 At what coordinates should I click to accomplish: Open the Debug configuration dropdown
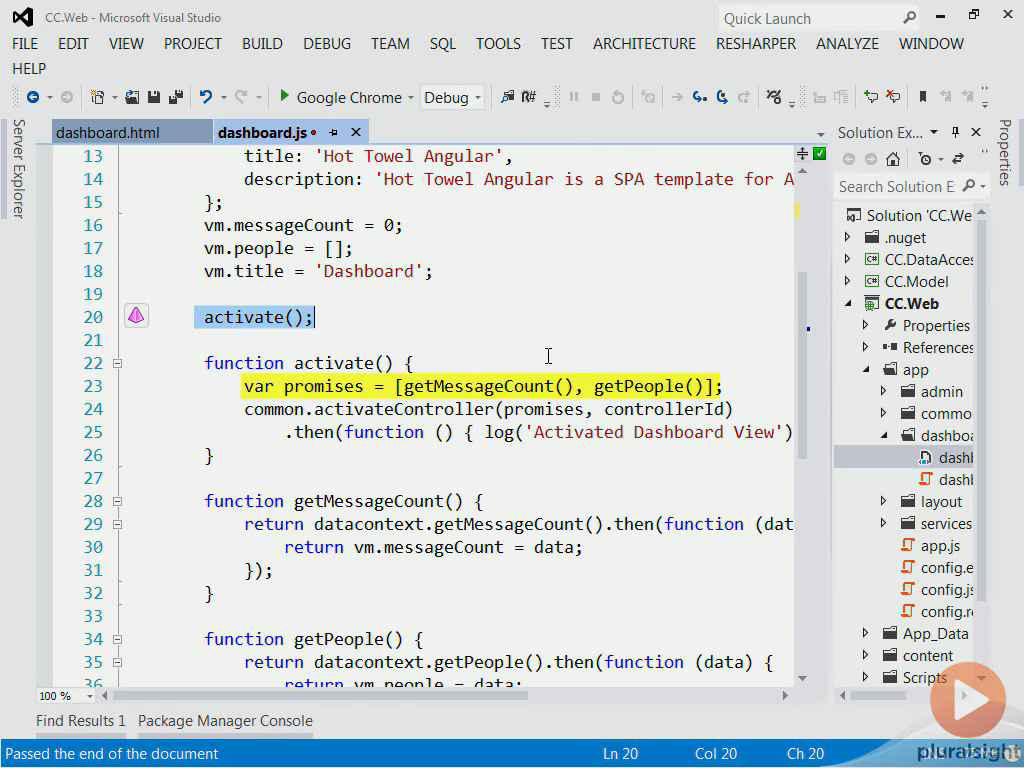[x=477, y=97]
